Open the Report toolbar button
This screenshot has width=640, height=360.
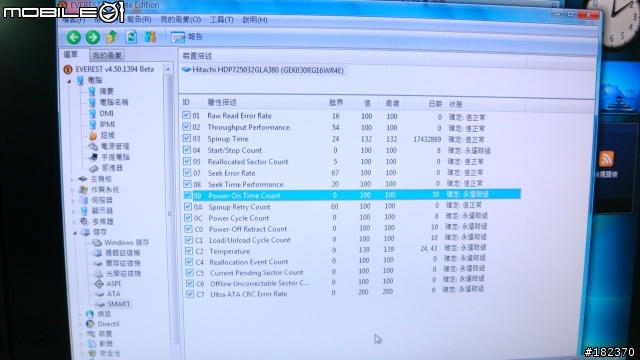[x=187, y=37]
